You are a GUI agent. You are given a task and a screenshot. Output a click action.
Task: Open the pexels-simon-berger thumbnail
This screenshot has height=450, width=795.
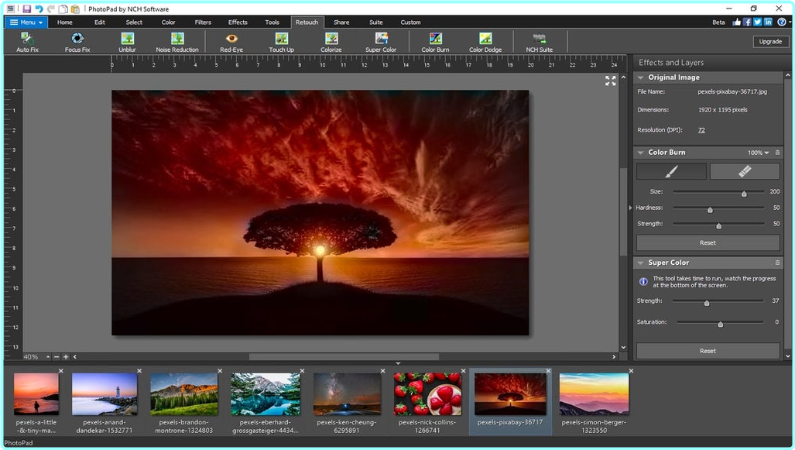tap(594, 394)
